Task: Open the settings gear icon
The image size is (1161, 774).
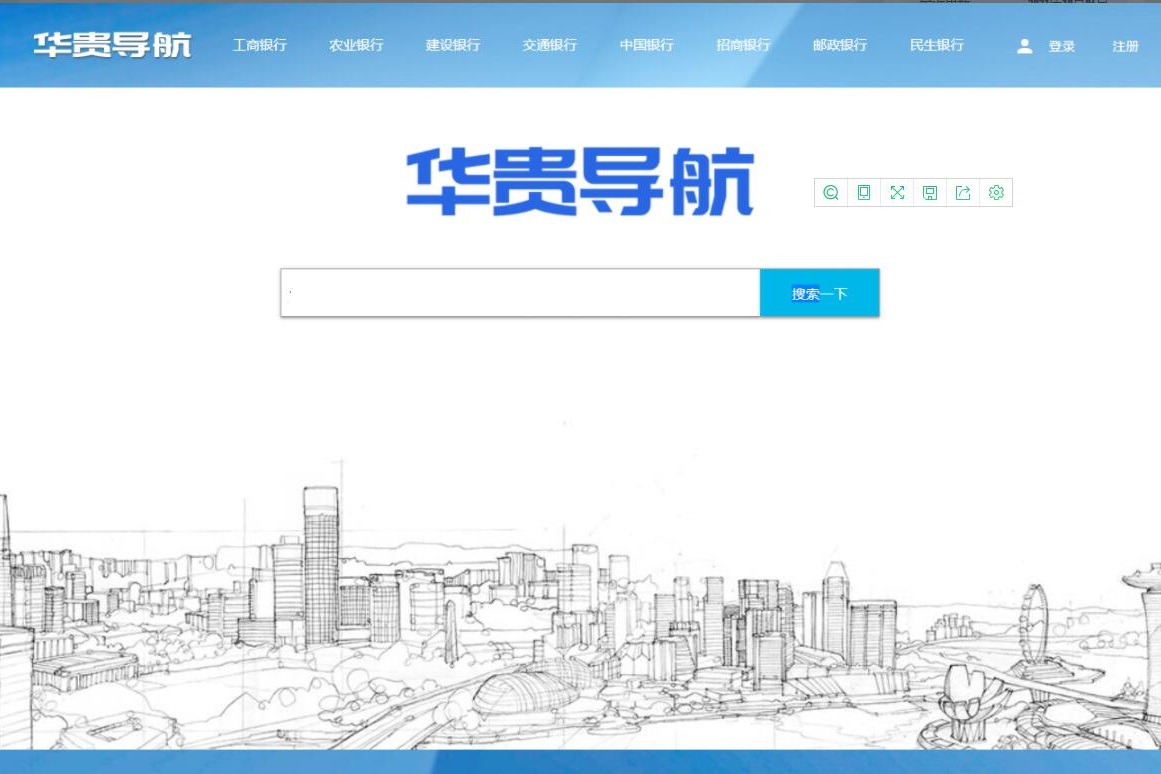Action: click(996, 192)
